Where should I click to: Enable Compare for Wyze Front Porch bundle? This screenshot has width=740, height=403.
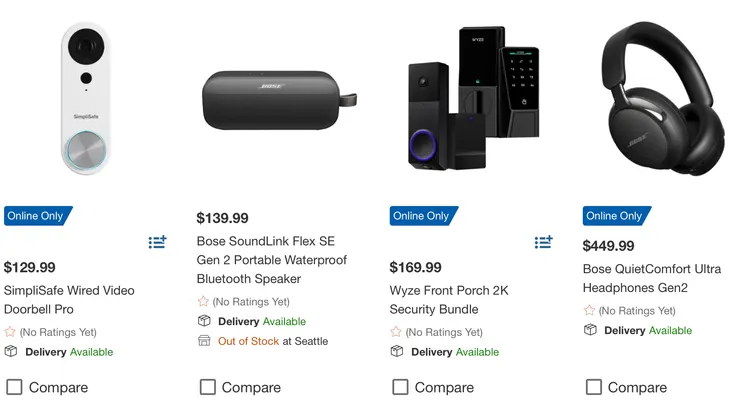(x=400, y=387)
